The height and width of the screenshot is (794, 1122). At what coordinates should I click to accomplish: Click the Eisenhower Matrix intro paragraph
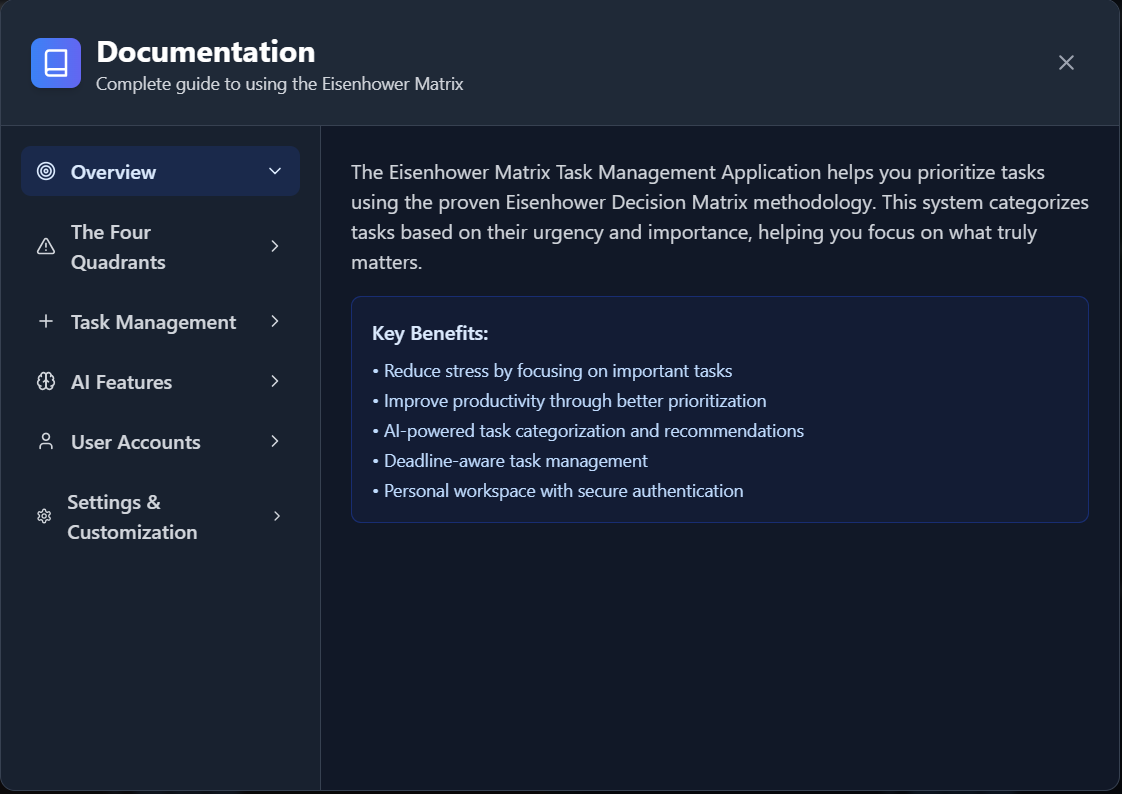pos(720,217)
